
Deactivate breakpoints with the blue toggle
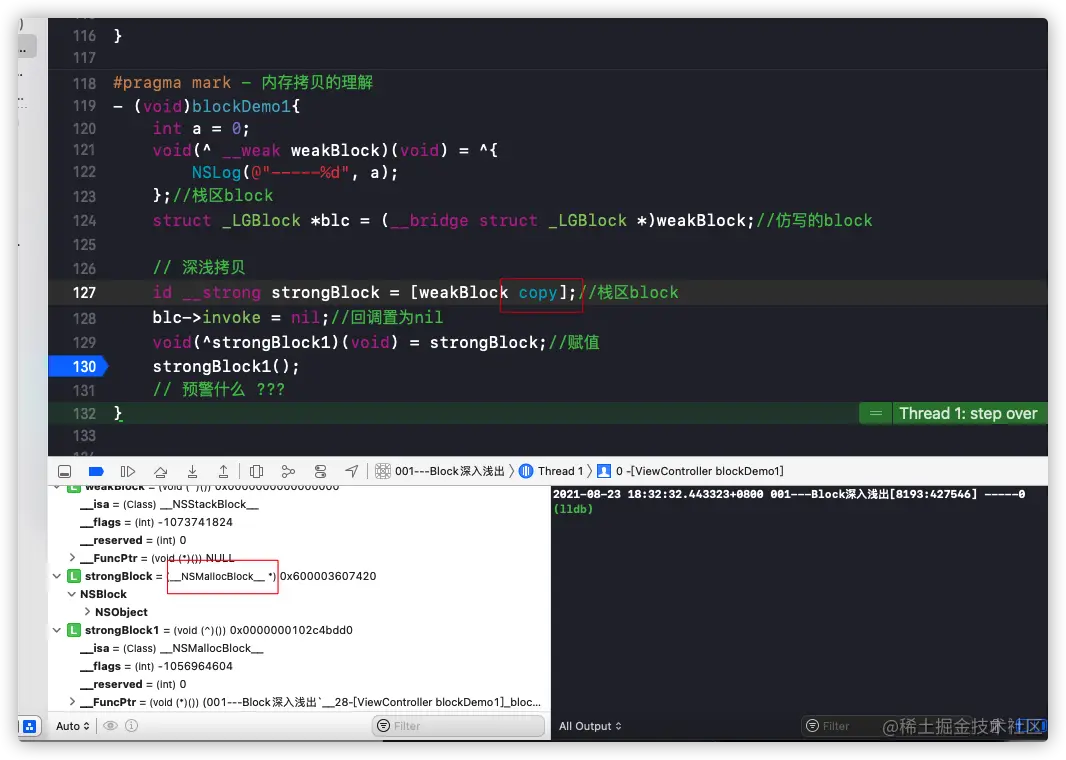tap(96, 471)
